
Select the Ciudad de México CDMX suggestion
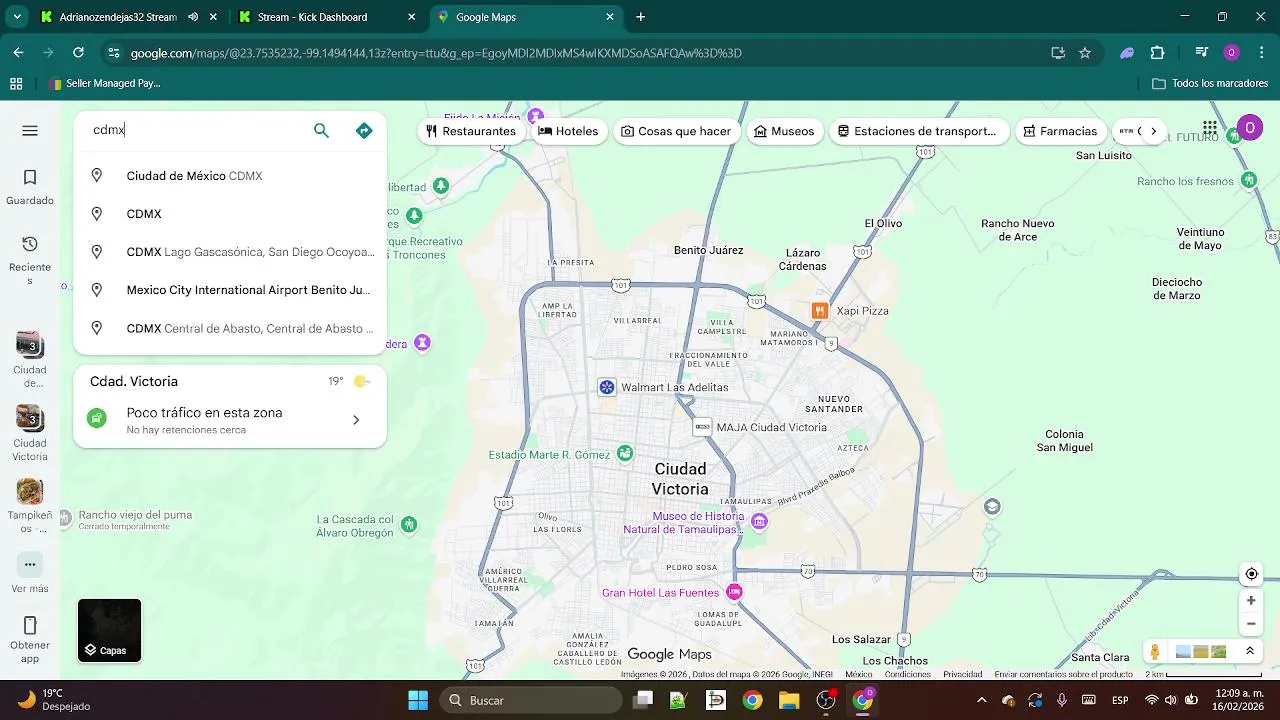(x=230, y=176)
